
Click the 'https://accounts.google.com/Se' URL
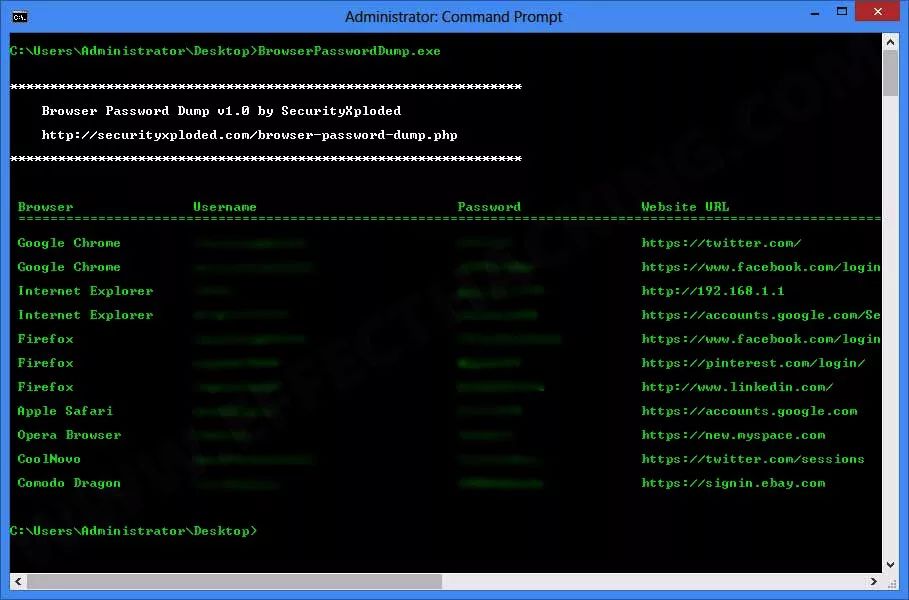(x=761, y=315)
